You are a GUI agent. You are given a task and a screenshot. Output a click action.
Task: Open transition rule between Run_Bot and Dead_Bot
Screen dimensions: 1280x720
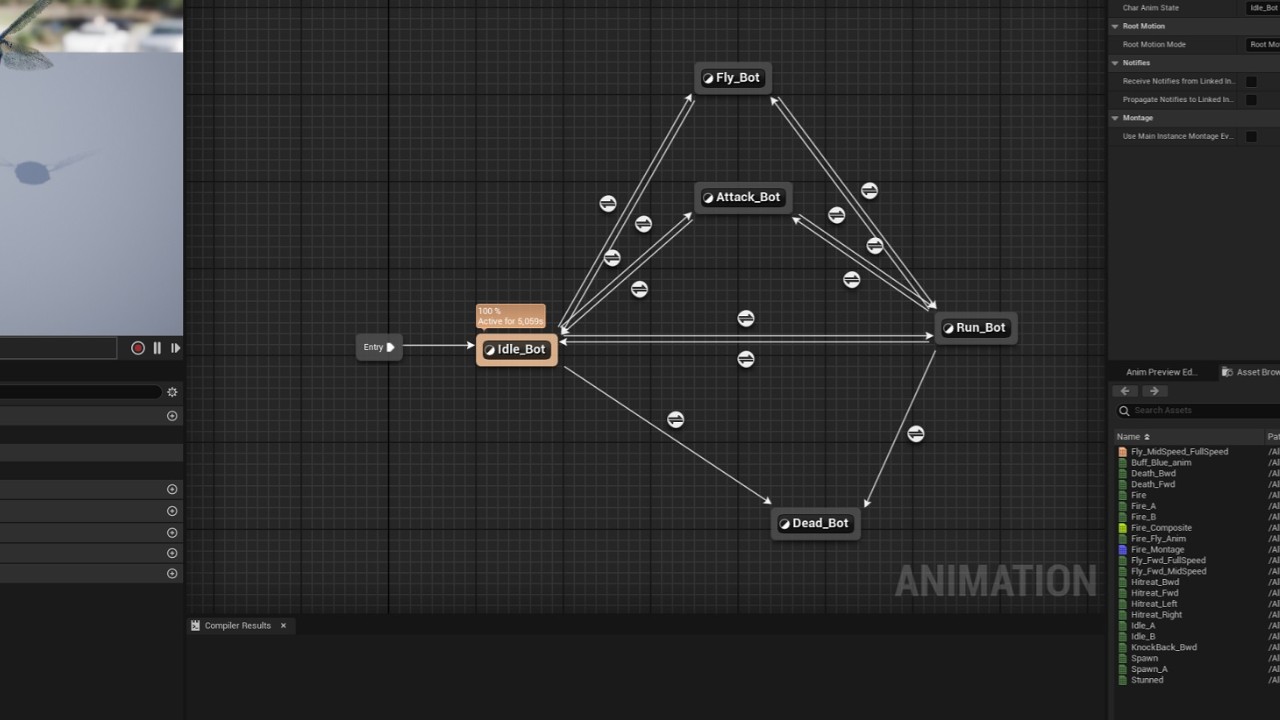[917, 434]
